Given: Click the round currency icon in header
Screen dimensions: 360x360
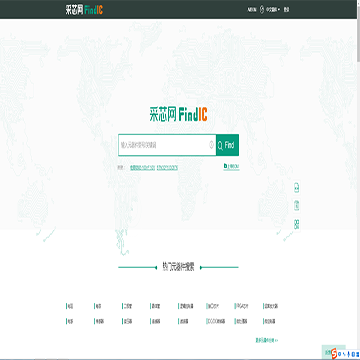Looking at the screenshot, I should point(262,10).
